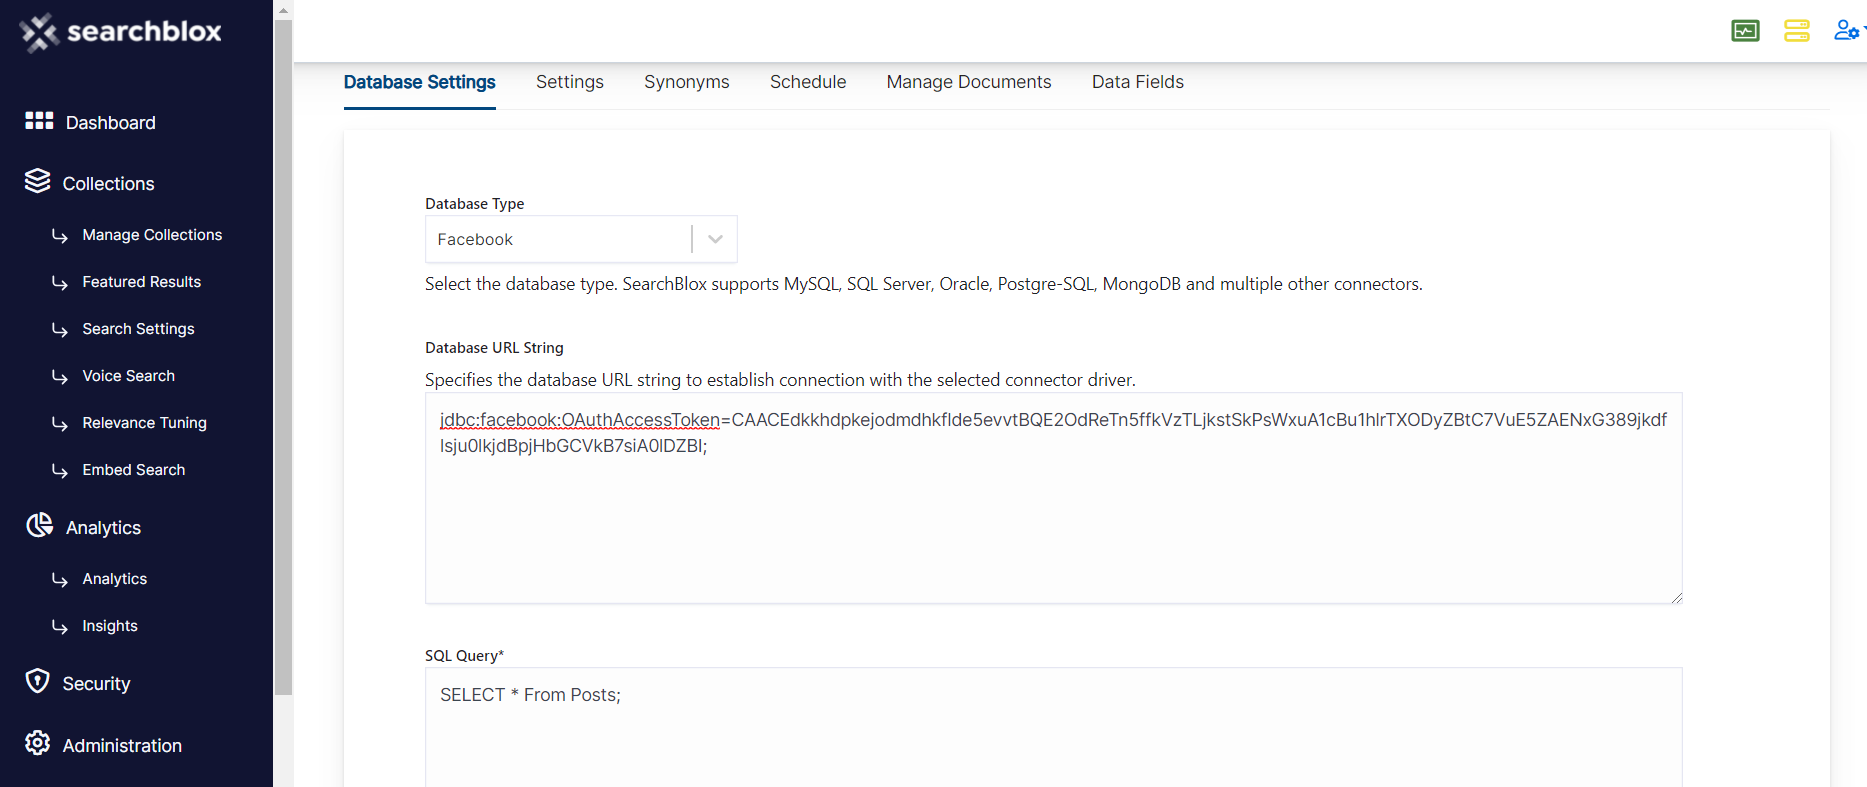
Task: Open Manage Collections link
Action: 152,235
